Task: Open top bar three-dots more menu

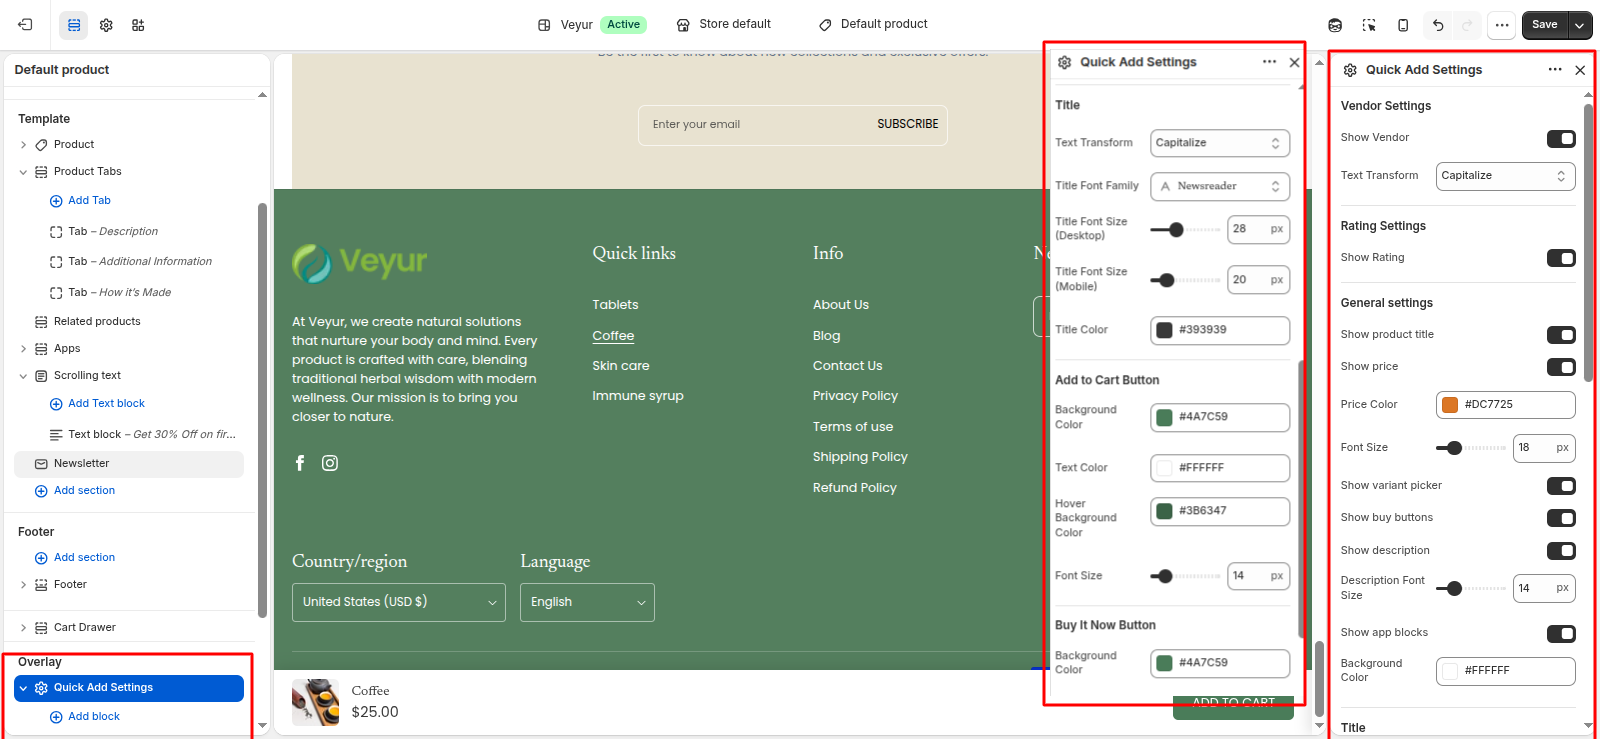Action: pyautogui.click(x=1502, y=25)
